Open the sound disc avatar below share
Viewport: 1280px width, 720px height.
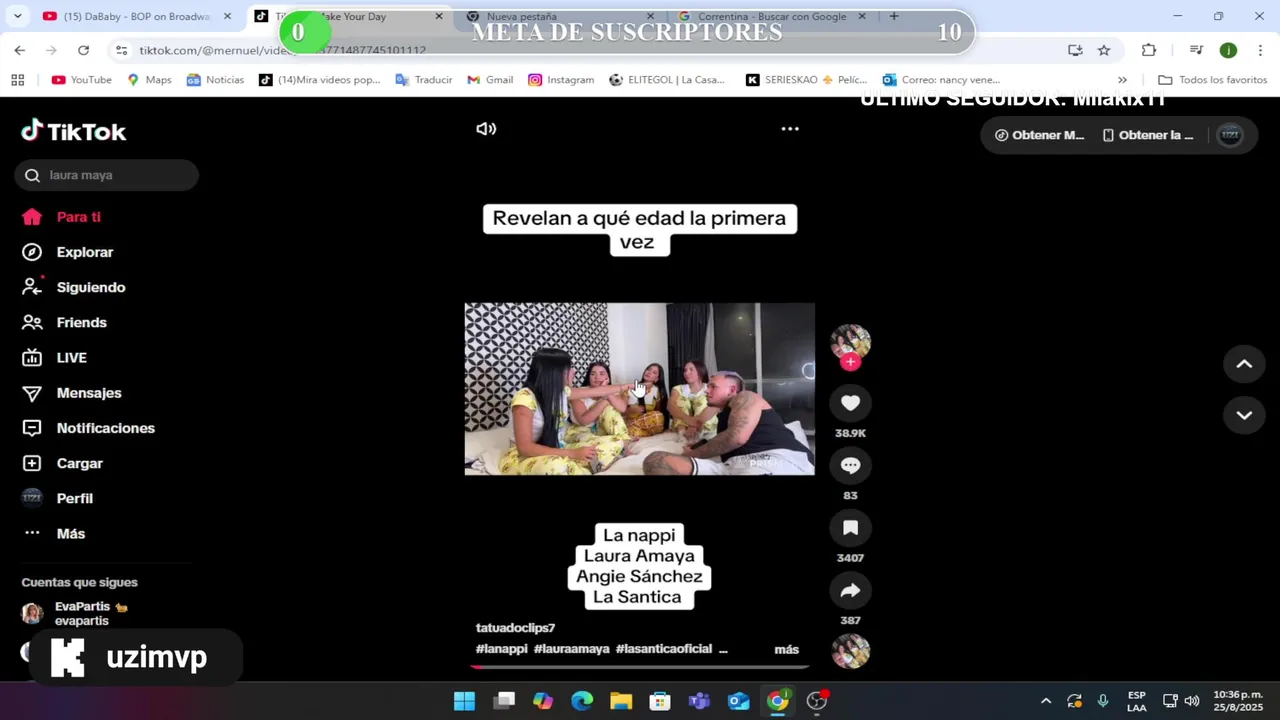(x=850, y=651)
